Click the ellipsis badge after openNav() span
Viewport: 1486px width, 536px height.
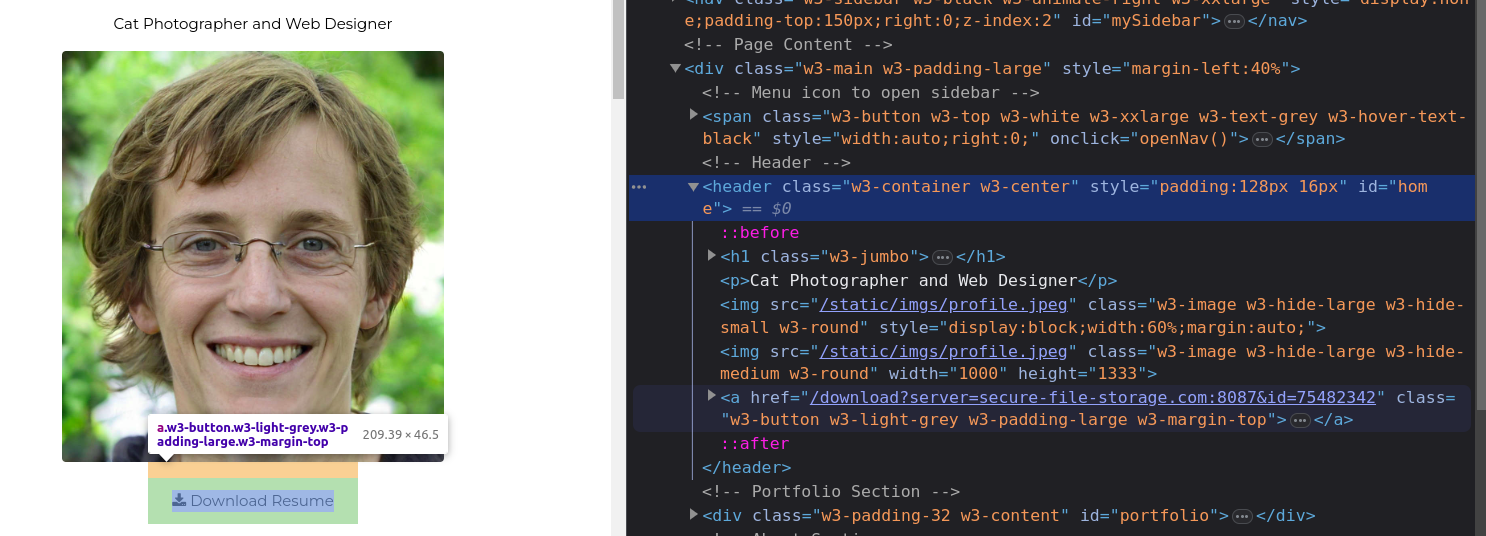pyautogui.click(x=1262, y=140)
